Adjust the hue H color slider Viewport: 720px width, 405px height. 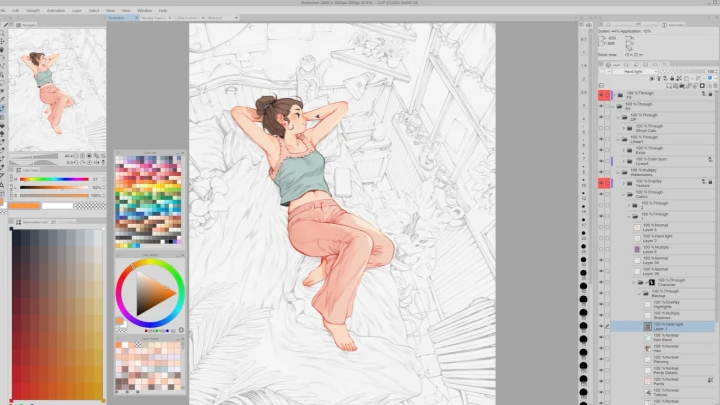[54, 179]
